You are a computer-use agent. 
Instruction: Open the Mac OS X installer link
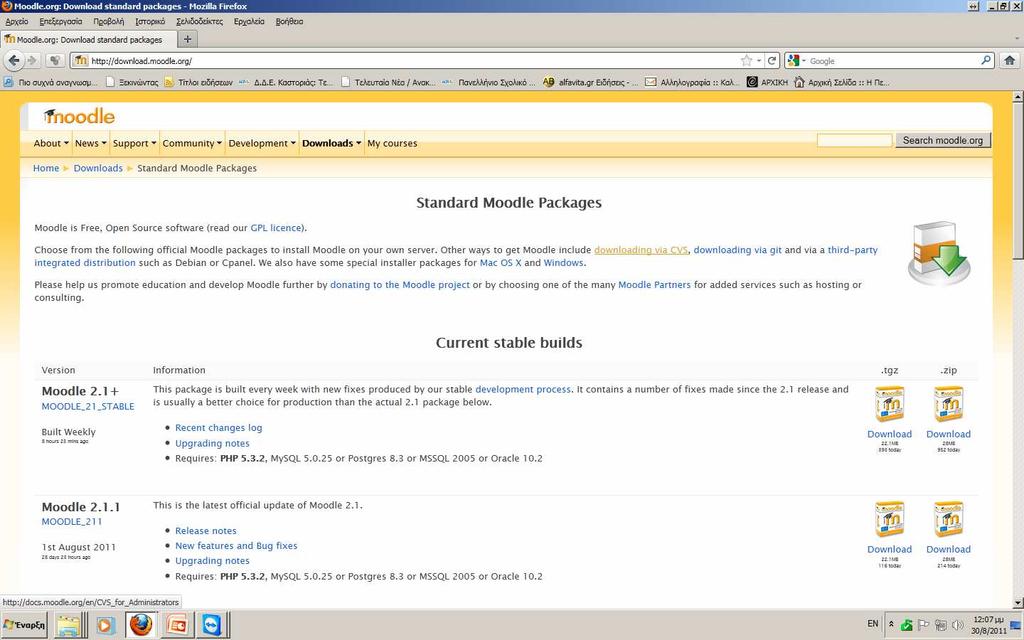[500, 263]
